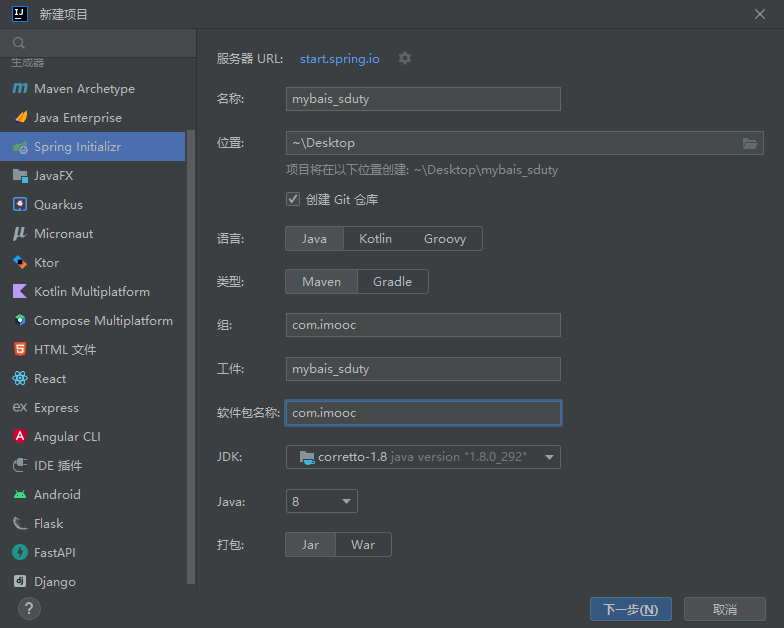This screenshot has width=784, height=628.
Task: Browse for location with folder icon
Action: pos(750,144)
